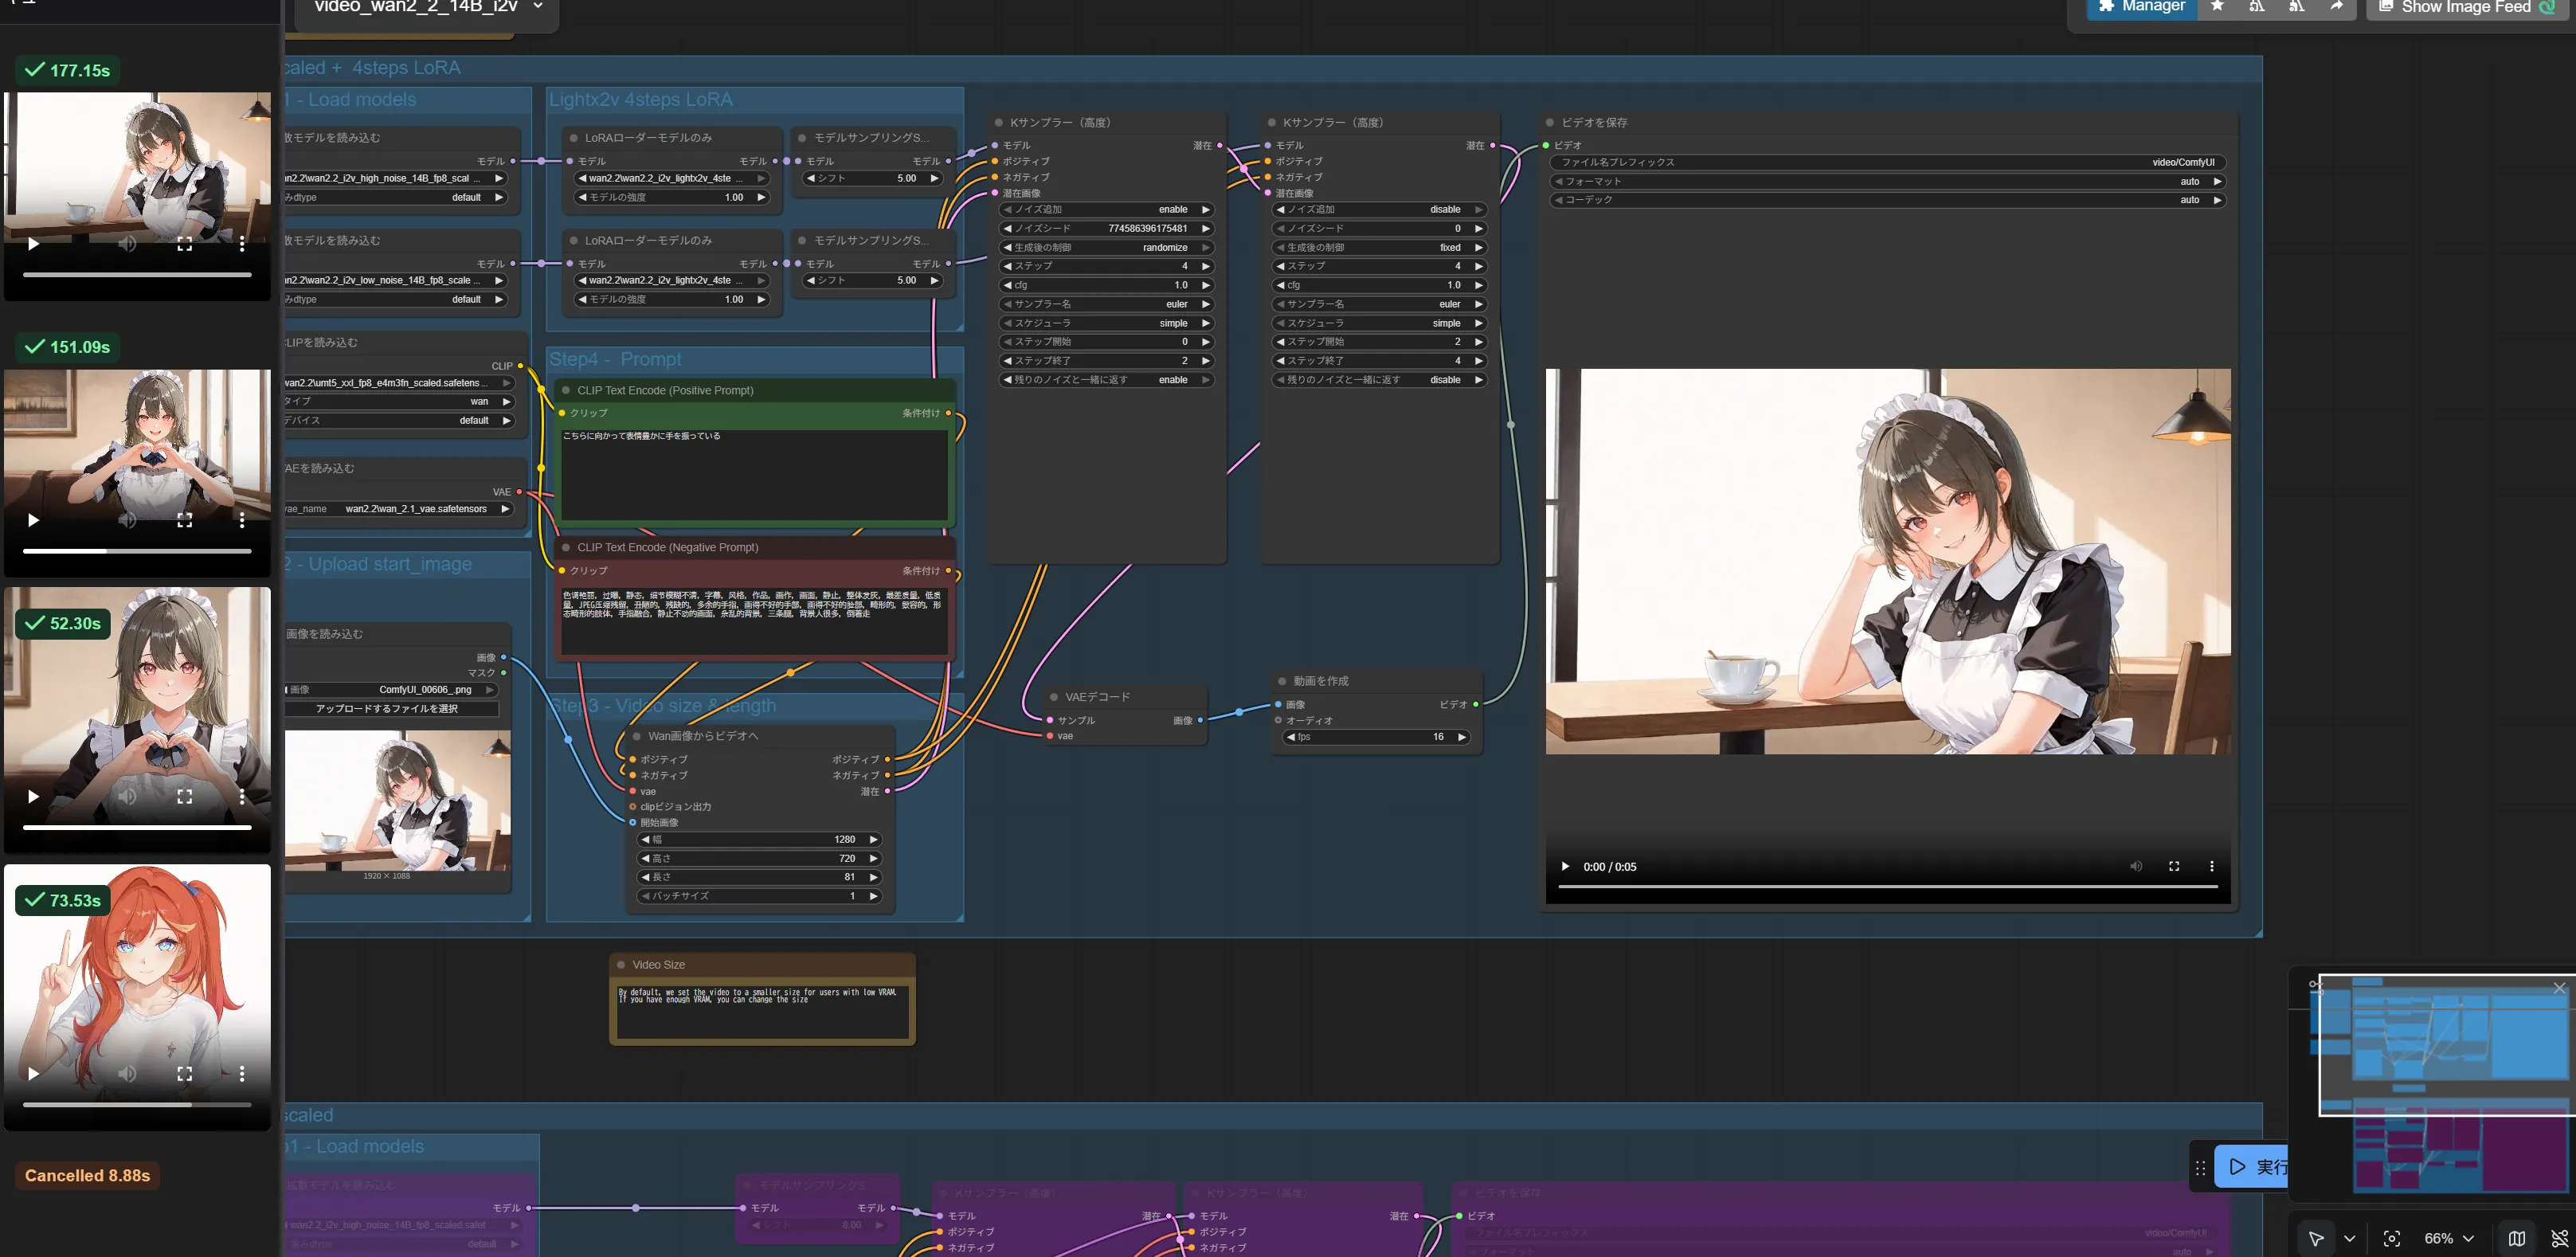Click the fit view icon in bottom toolbar
This screenshot has width=2576, height=1257.
pyautogui.click(x=2391, y=1238)
